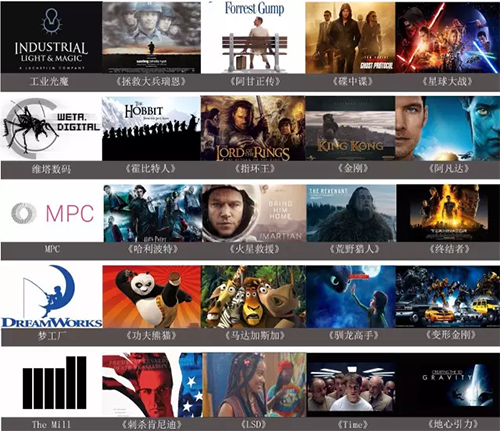Open the Forrest Gump poster
500x431 pixels.
point(253,37)
